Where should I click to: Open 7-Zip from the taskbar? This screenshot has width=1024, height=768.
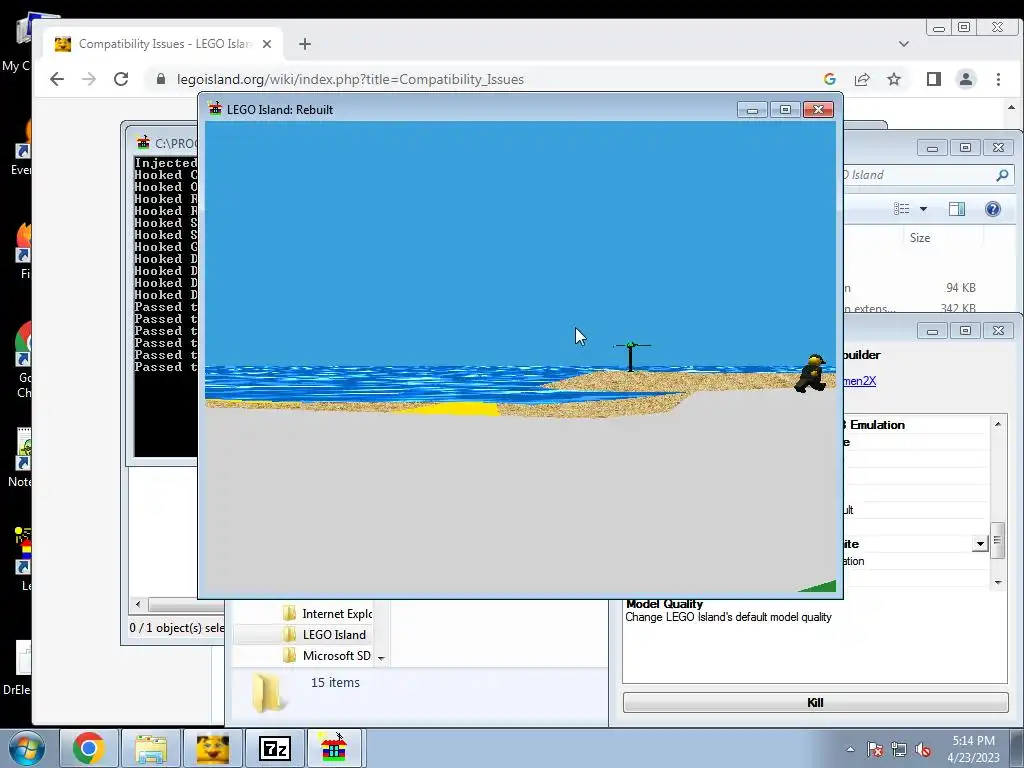[274, 748]
